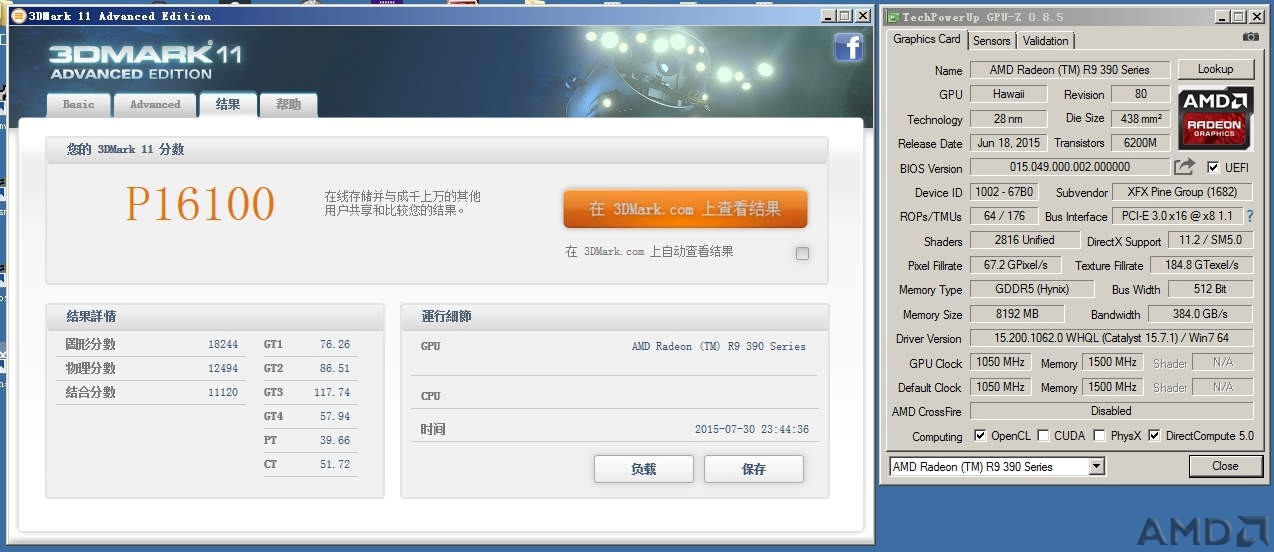Click the Memory Size 8192 MB field
Screen dimensions: 1274x552
[1018, 314]
